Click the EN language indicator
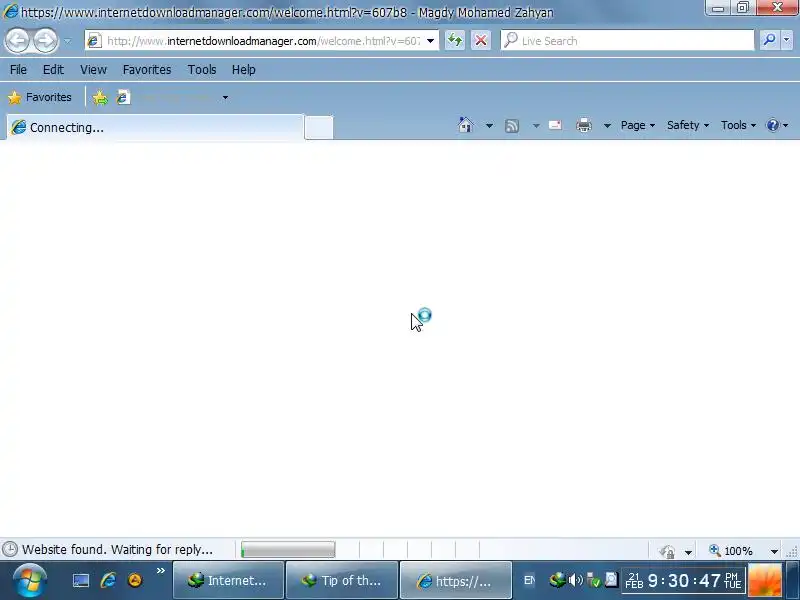The width and height of the screenshot is (800, 600). coord(529,580)
